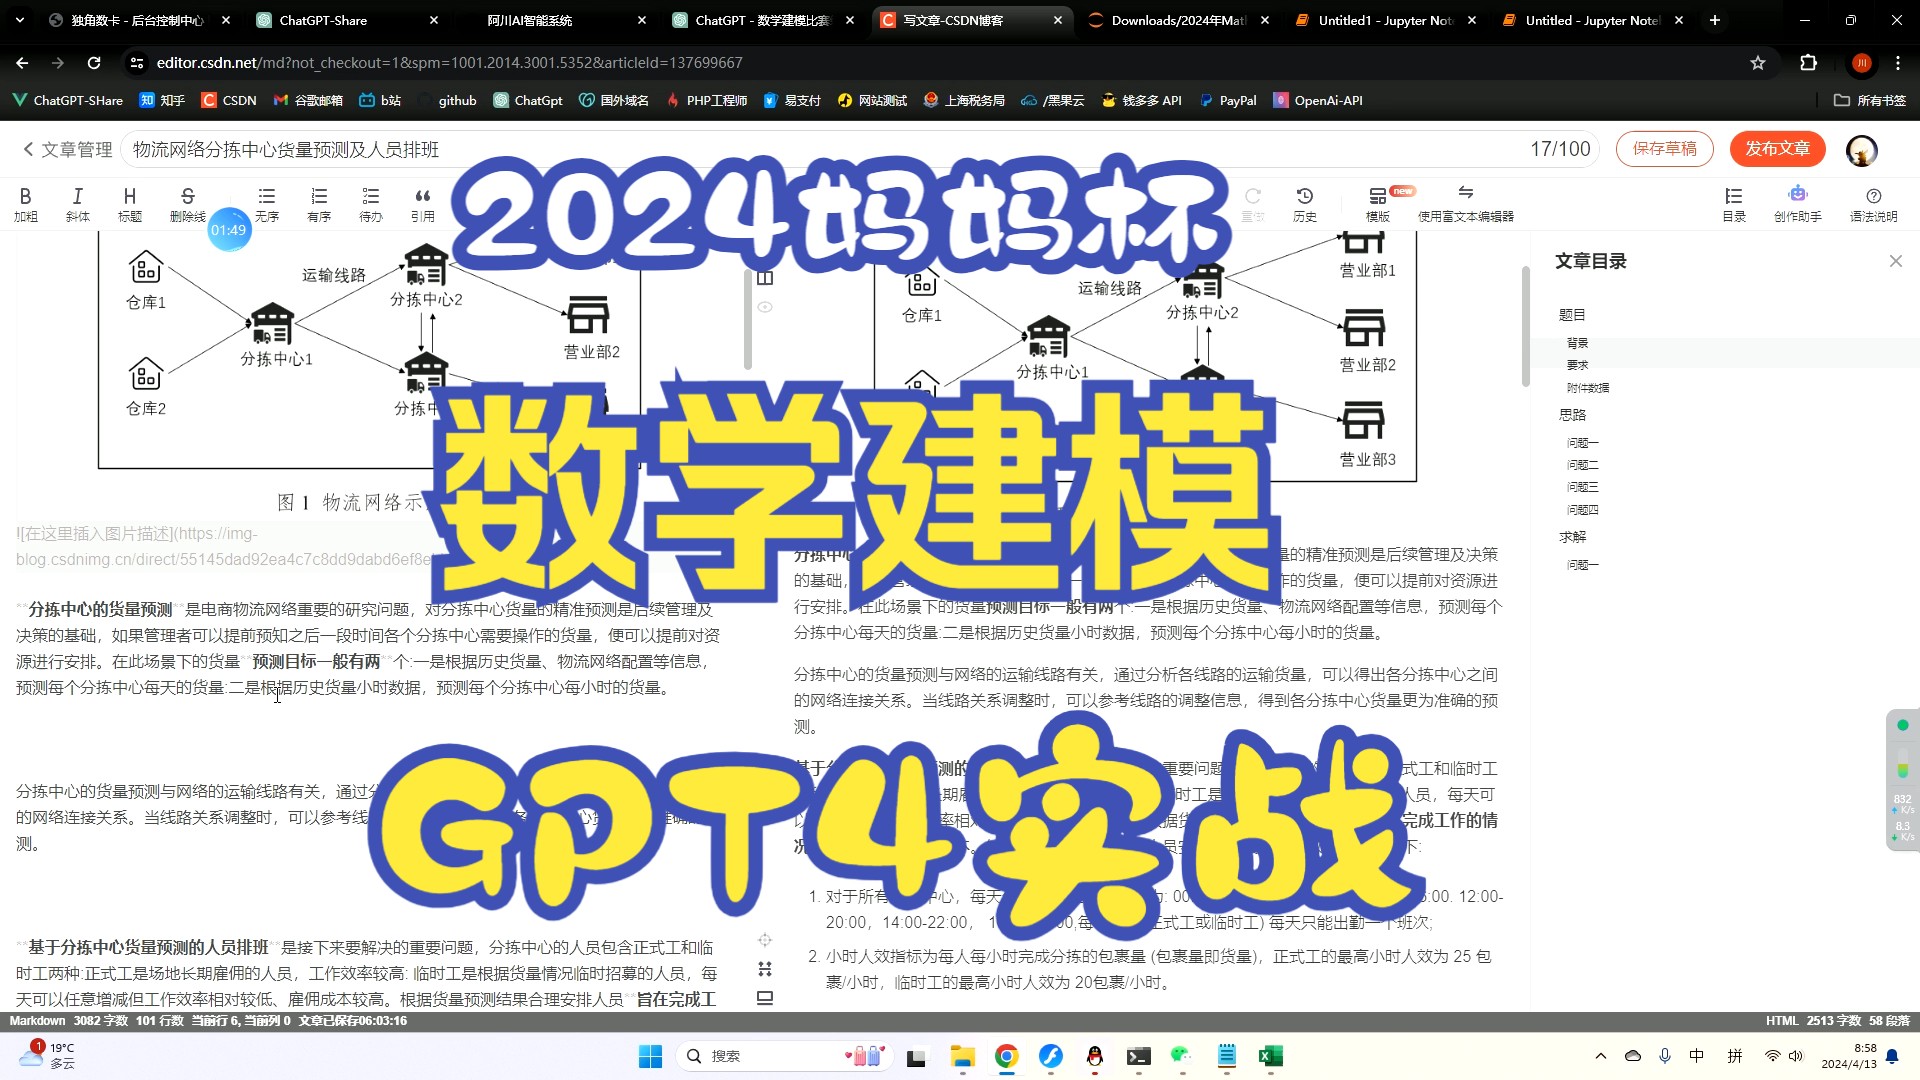Jump to 求解 in the outline

pos(1572,537)
